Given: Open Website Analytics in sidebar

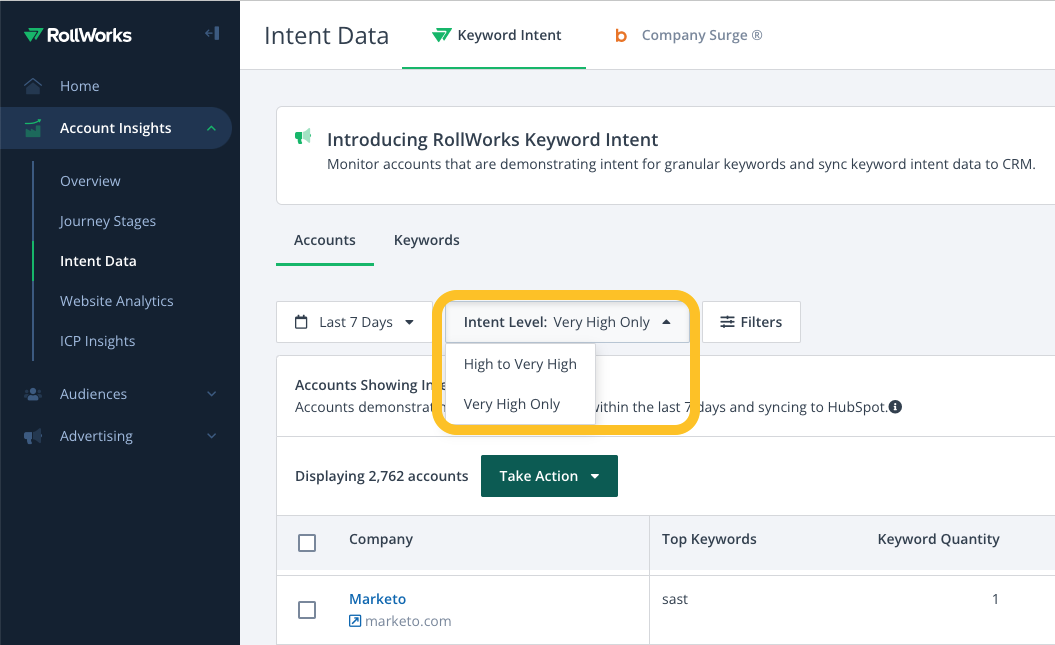Looking at the screenshot, I should click(116, 301).
